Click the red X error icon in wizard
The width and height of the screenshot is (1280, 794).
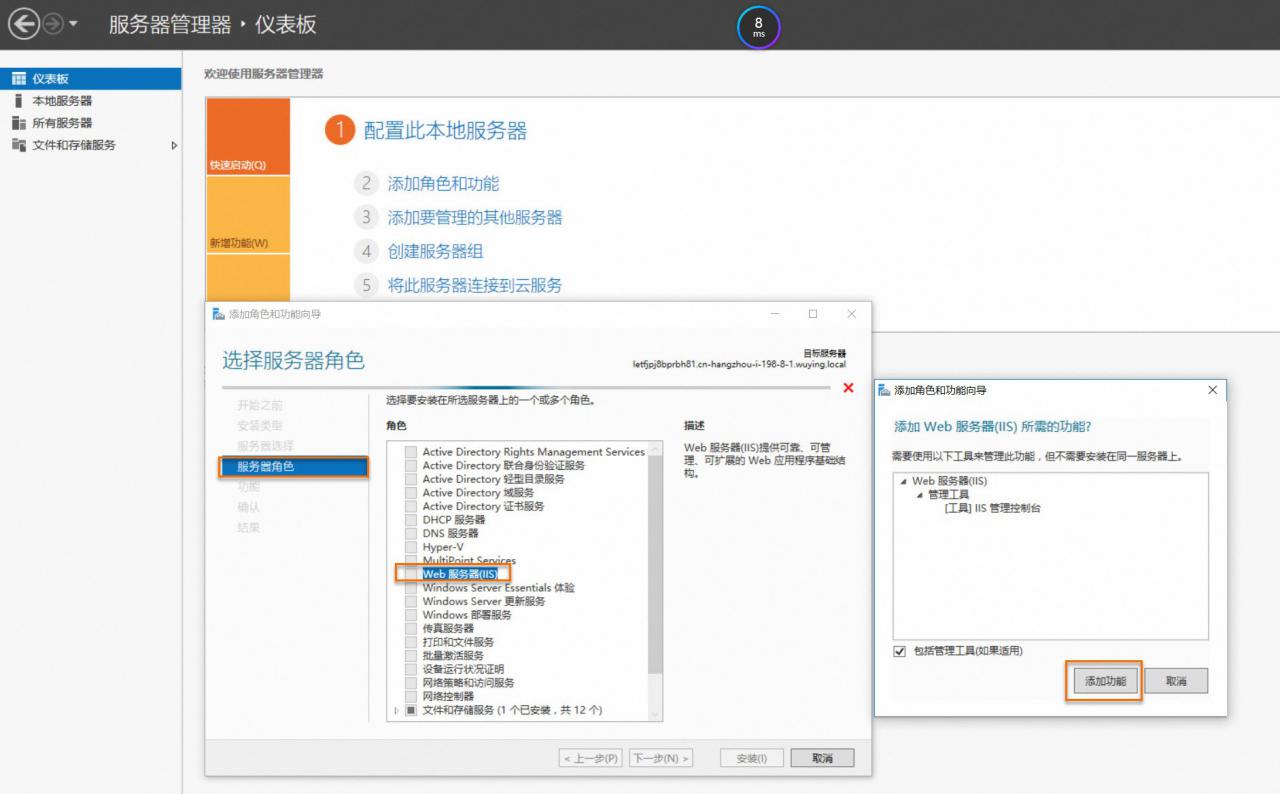coord(849,388)
